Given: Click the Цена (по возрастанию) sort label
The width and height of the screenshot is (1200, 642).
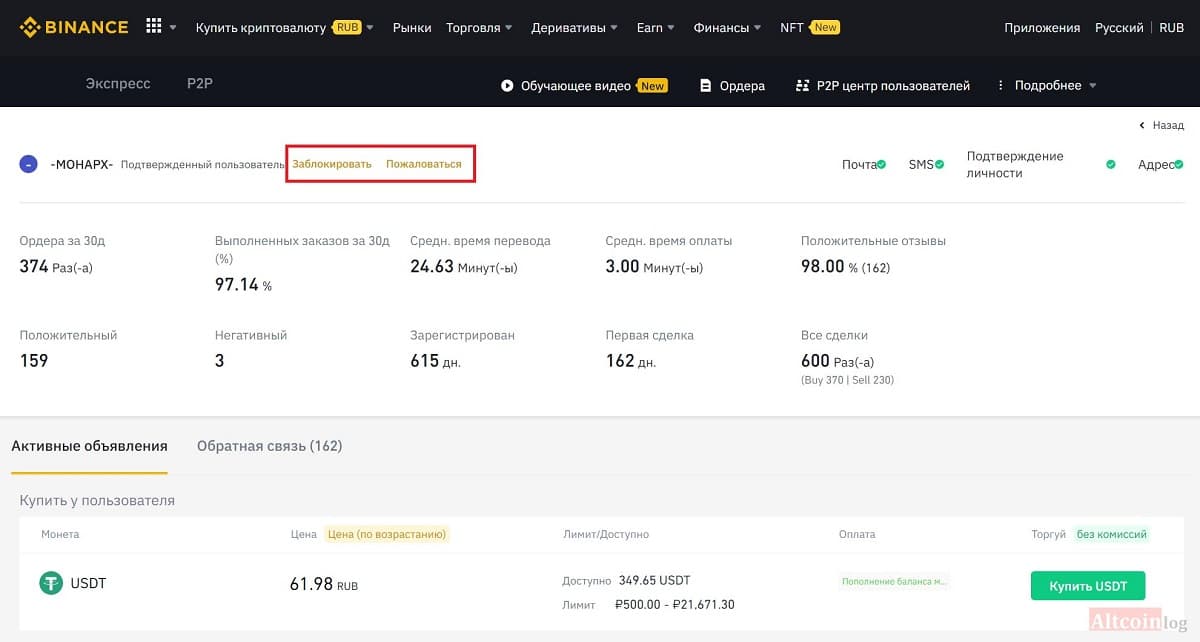Looking at the screenshot, I should pos(387,534).
